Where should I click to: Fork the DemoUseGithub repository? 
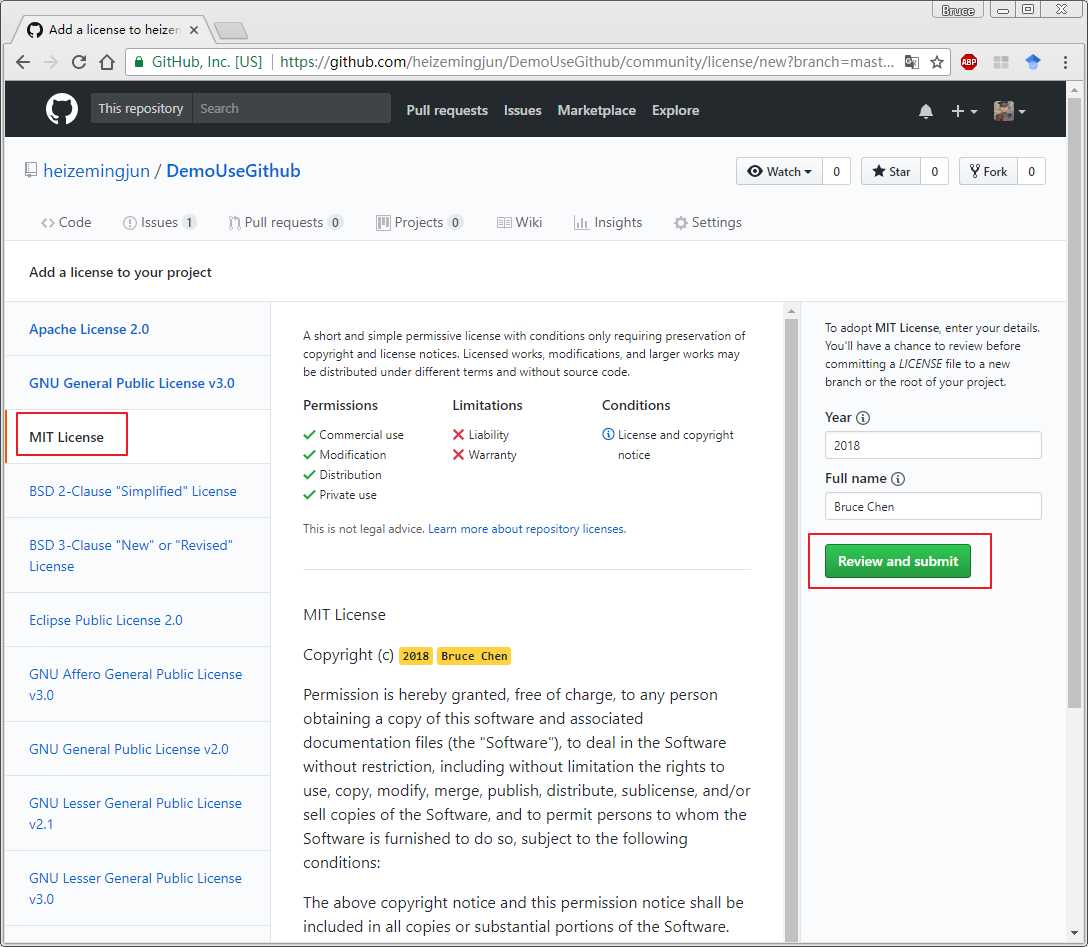pyautogui.click(x=988, y=171)
